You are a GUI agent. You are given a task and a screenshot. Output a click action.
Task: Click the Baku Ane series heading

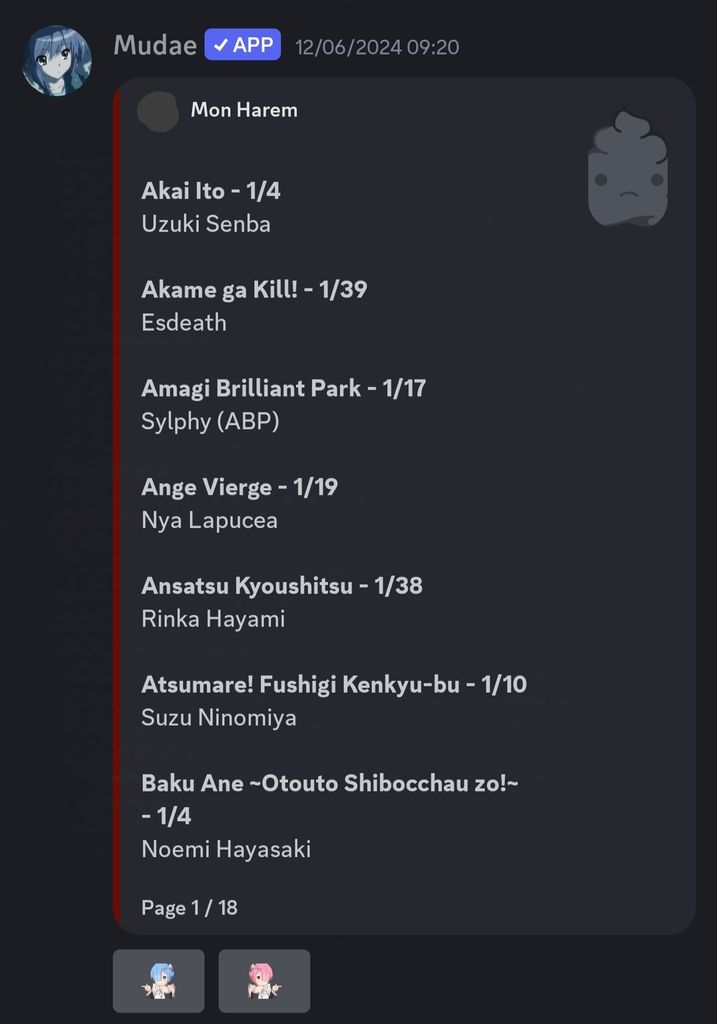(330, 783)
